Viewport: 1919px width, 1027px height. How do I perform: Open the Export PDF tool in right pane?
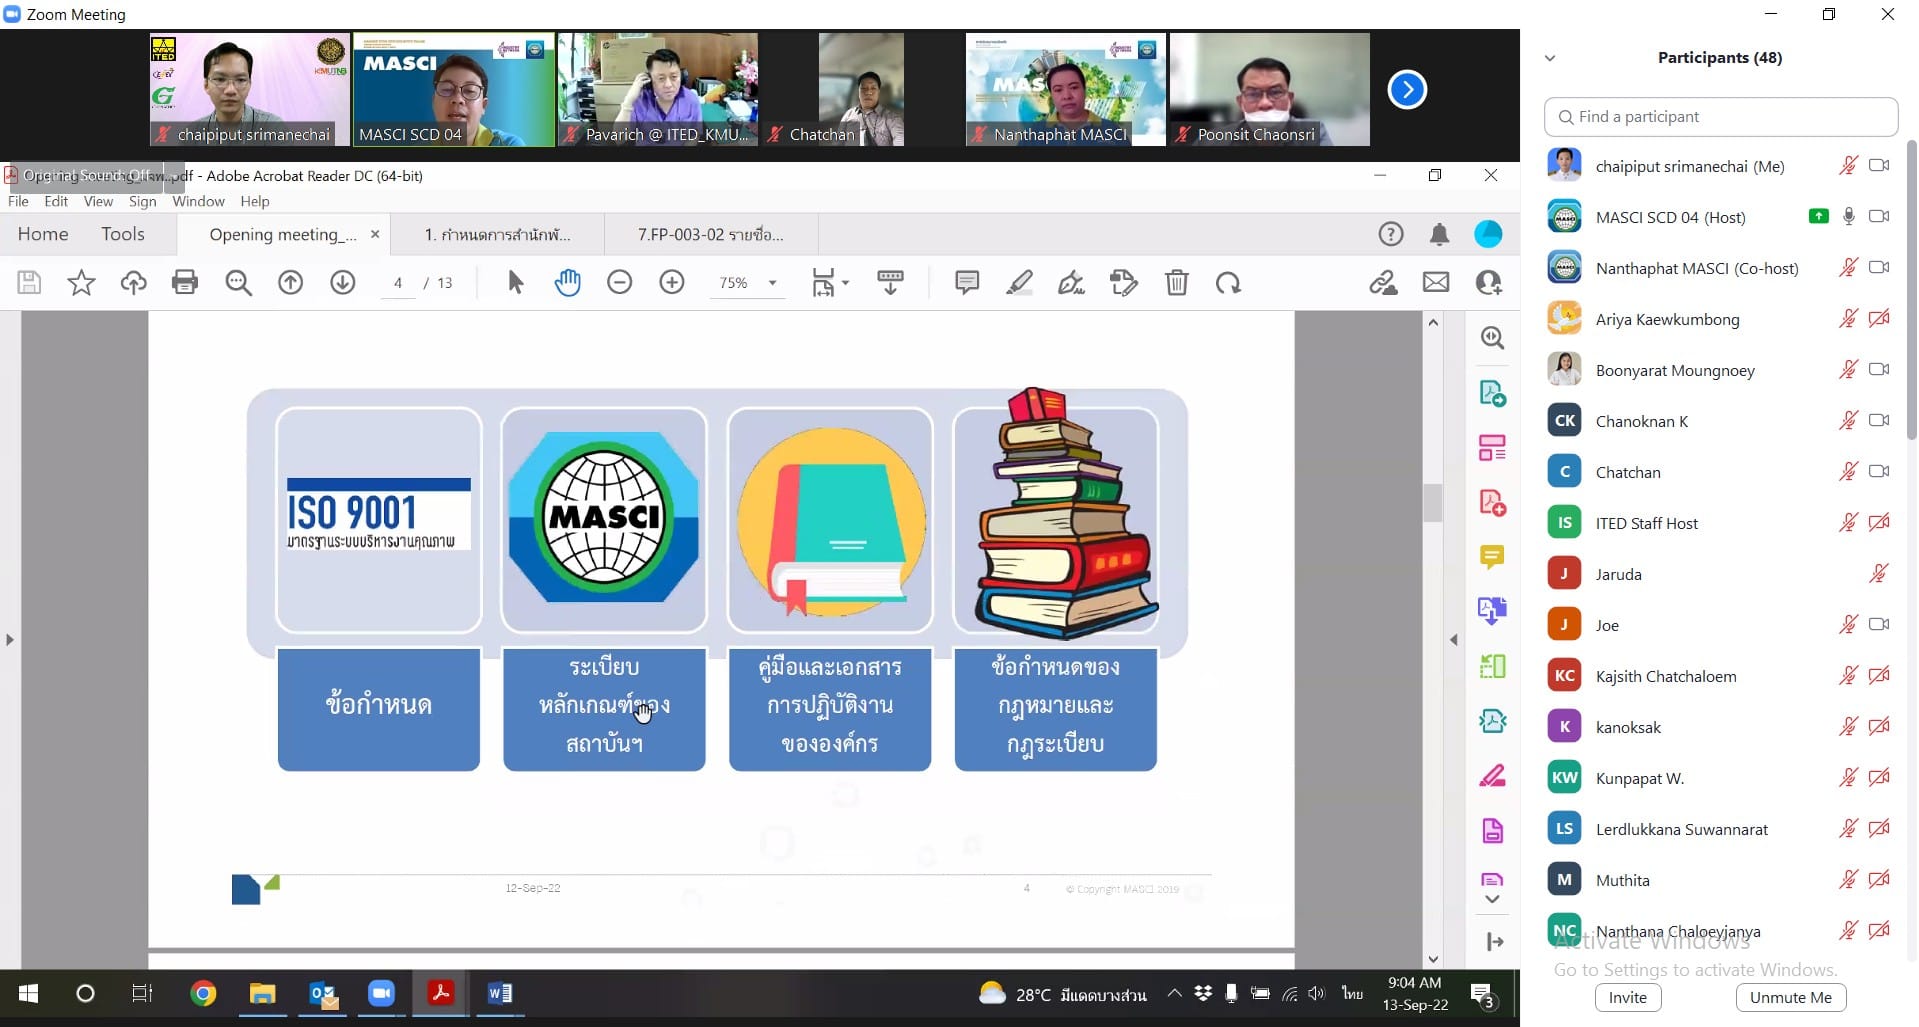[x=1492, y=393]
